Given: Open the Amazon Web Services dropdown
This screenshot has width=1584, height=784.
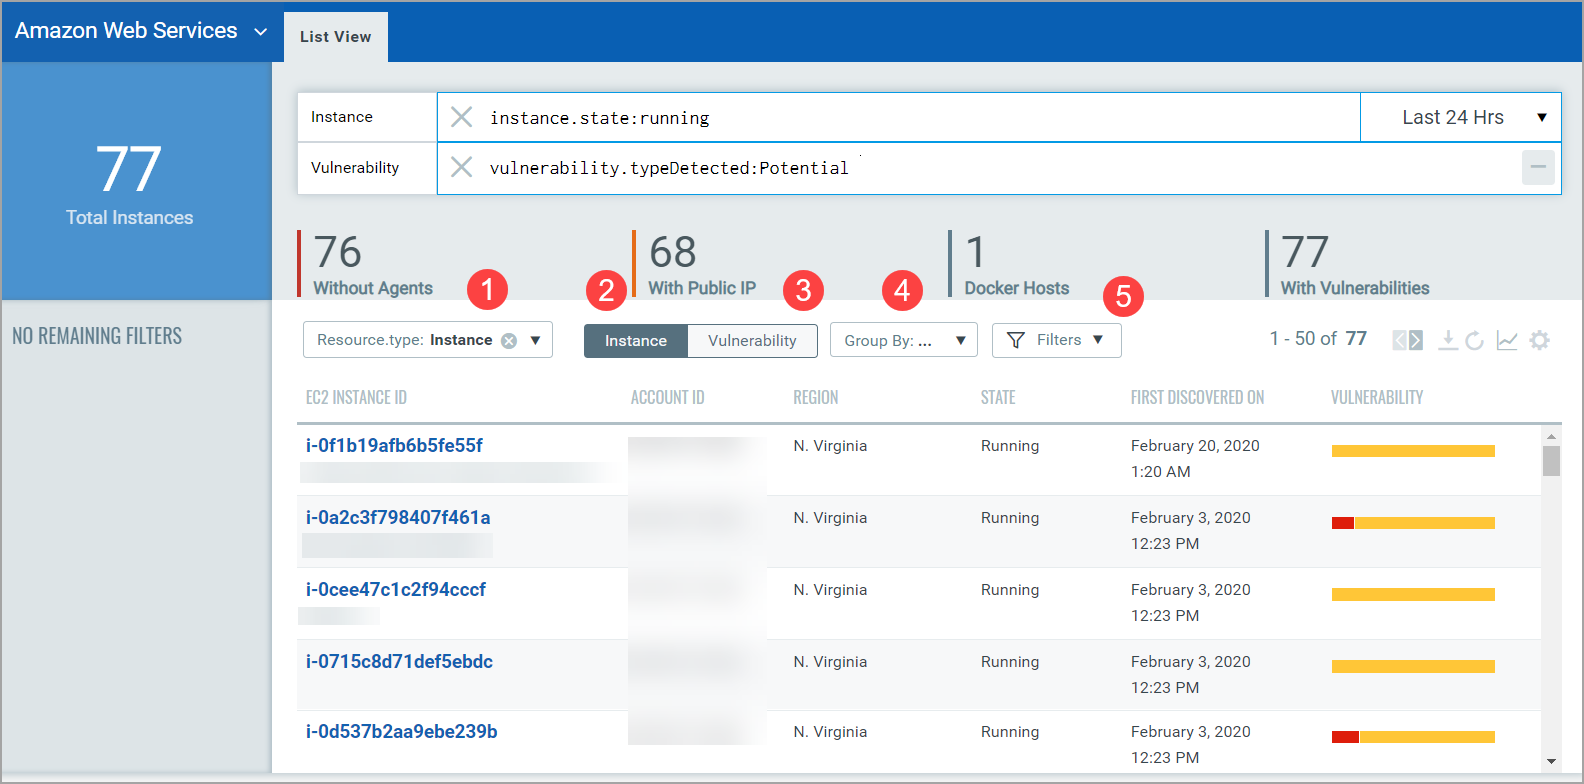Looking at the screenshot, I should (x=141, y=31).
